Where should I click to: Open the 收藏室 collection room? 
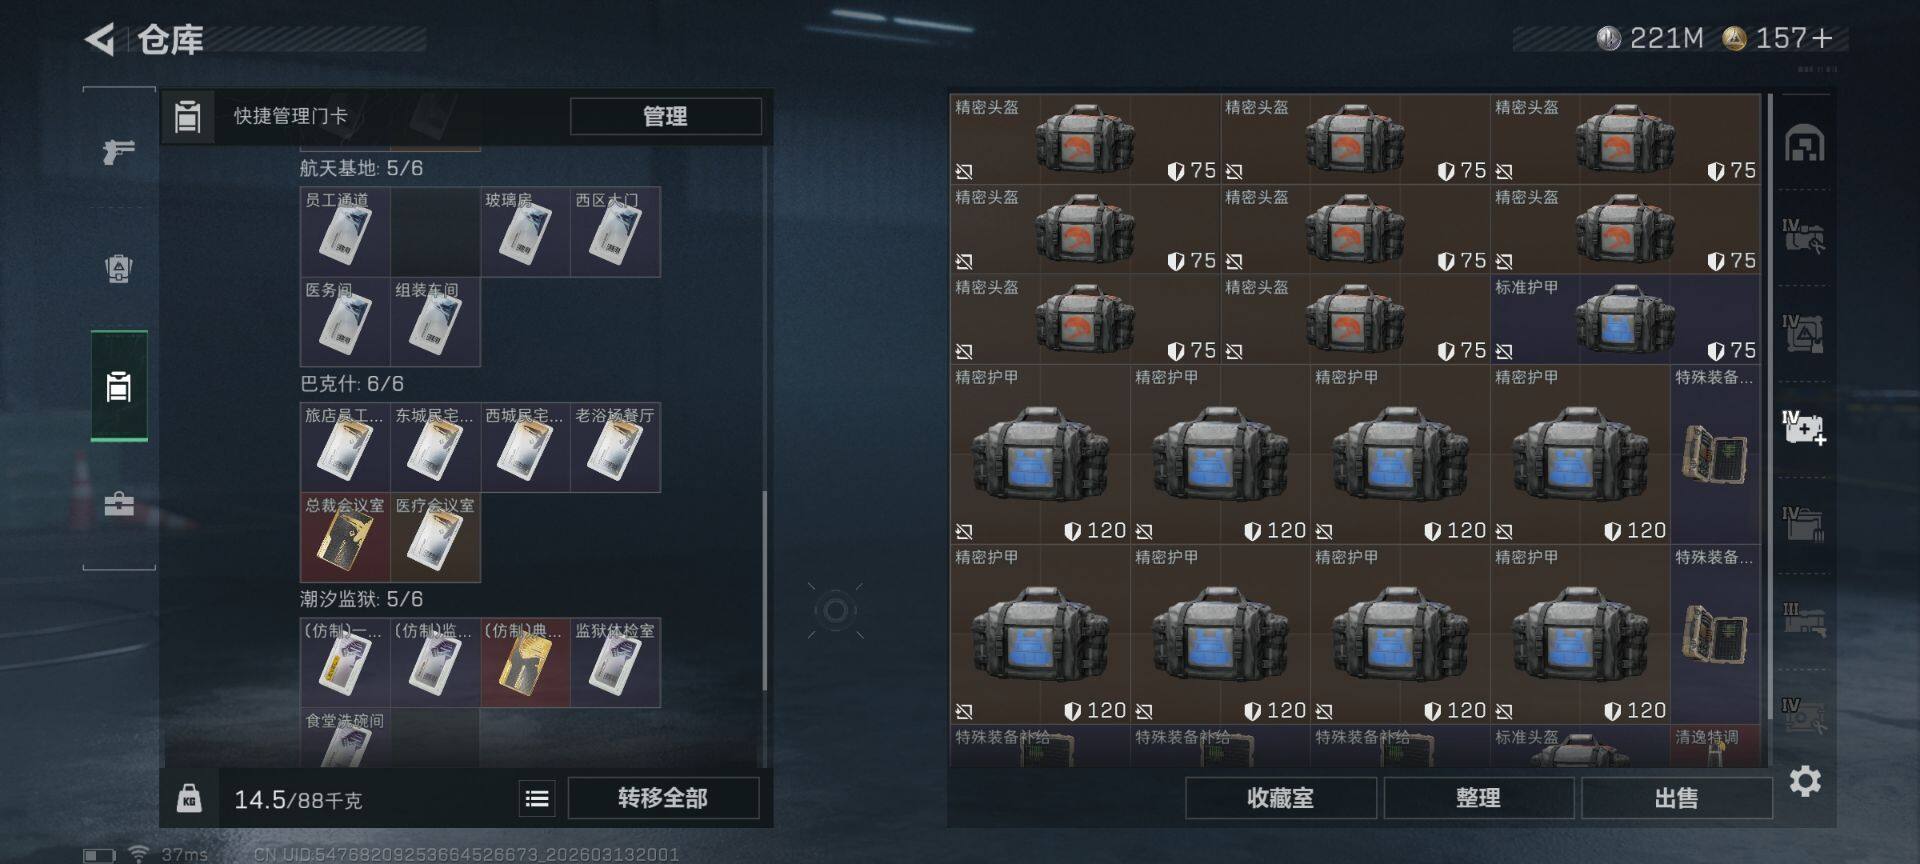[x=1280, y=798]
